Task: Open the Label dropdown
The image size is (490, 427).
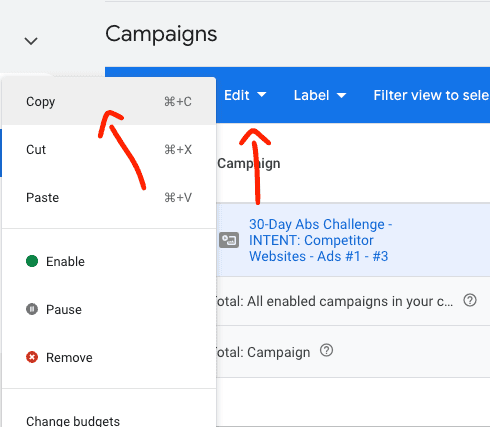Action: 320,95
